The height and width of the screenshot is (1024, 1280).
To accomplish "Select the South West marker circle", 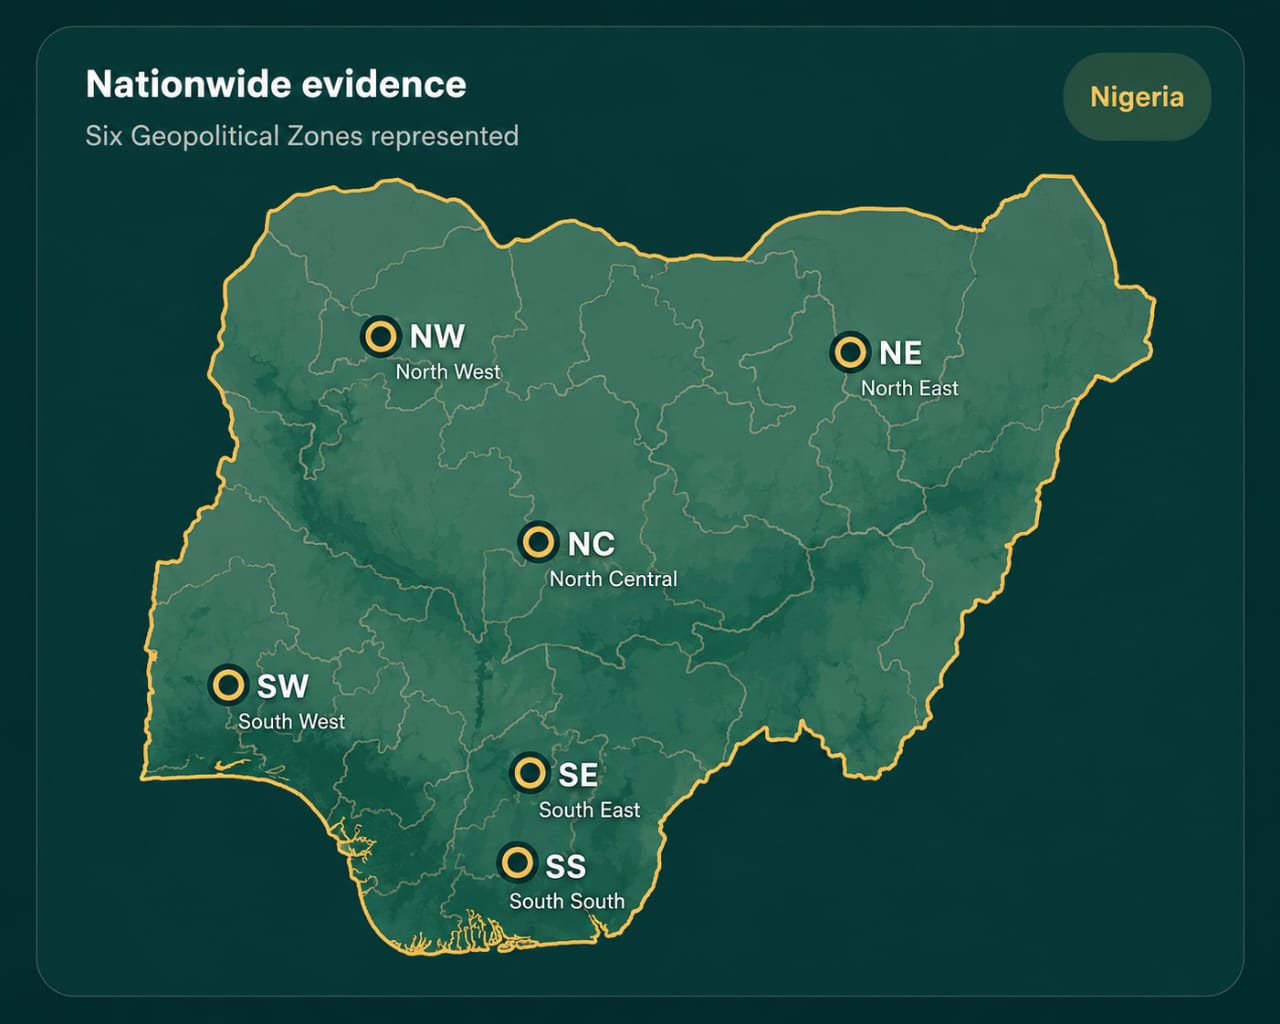I will click(228, 685).
